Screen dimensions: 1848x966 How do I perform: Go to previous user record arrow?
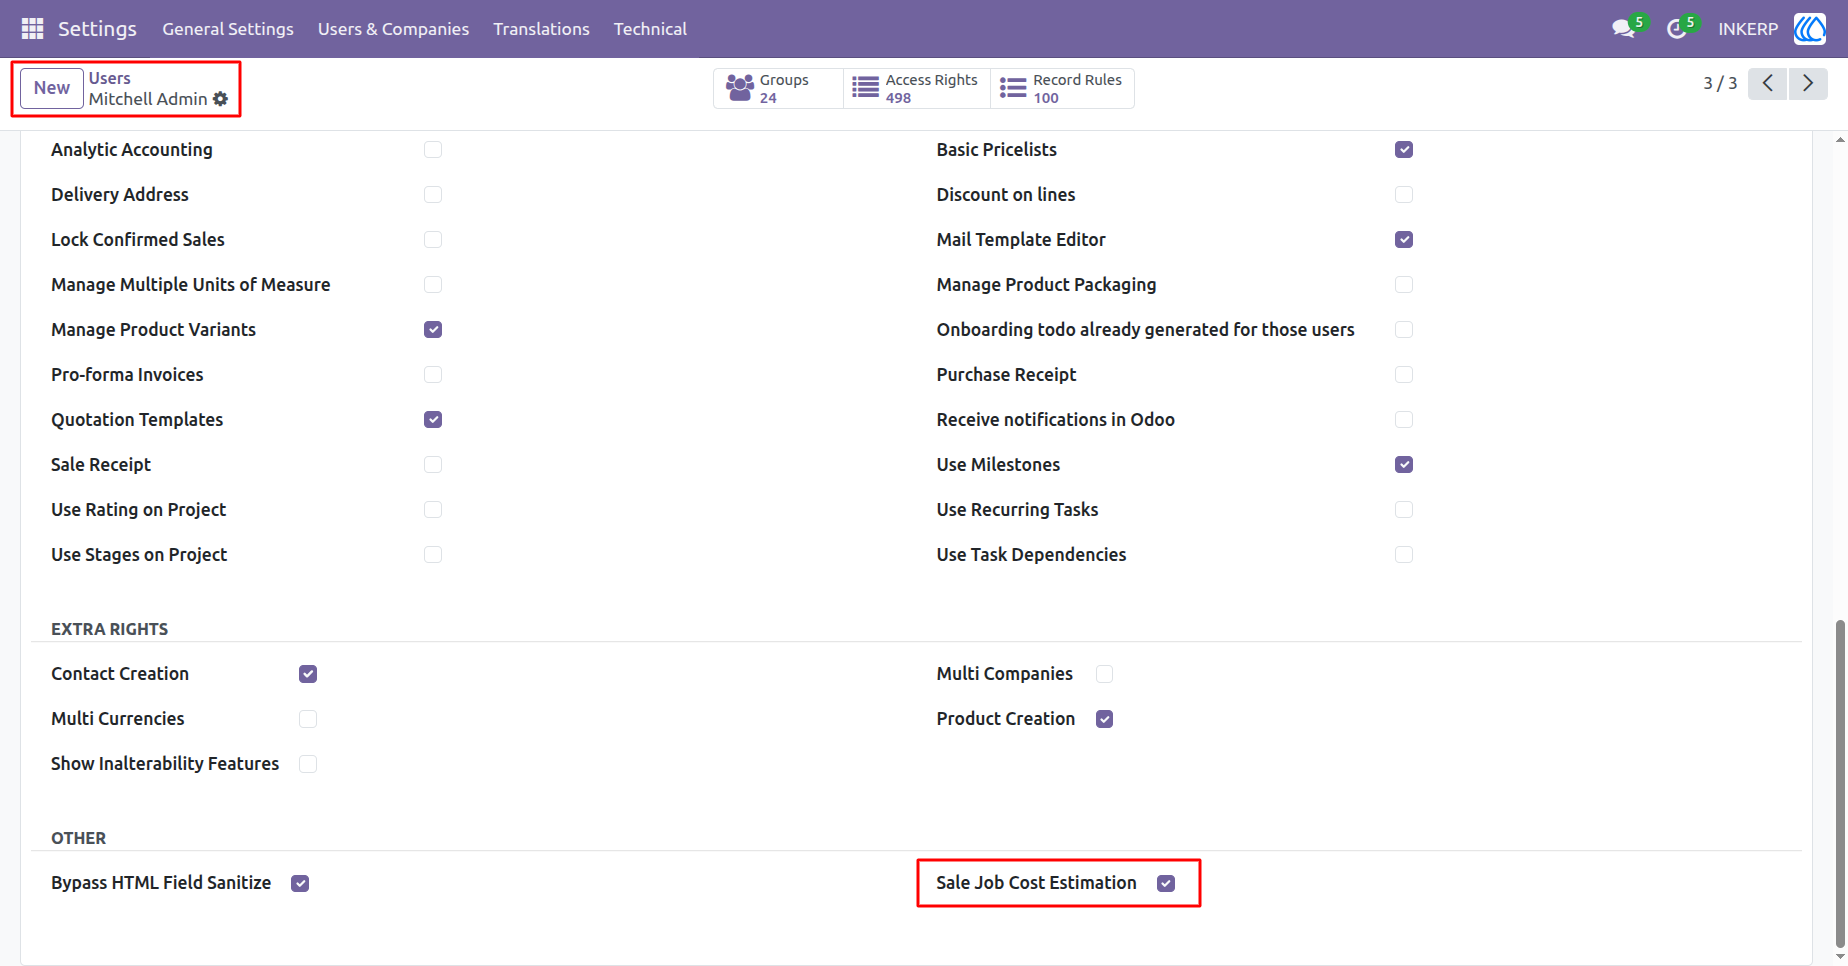(1768, 83)
